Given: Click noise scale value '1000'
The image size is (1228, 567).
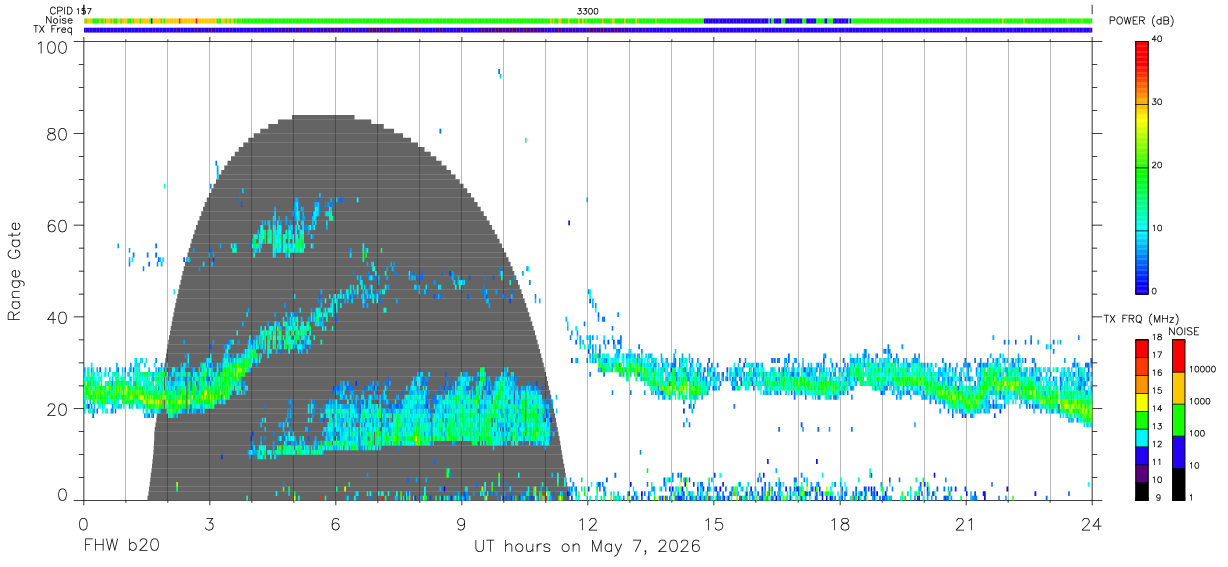Looking at the screenshot, I should [1199, 401].
